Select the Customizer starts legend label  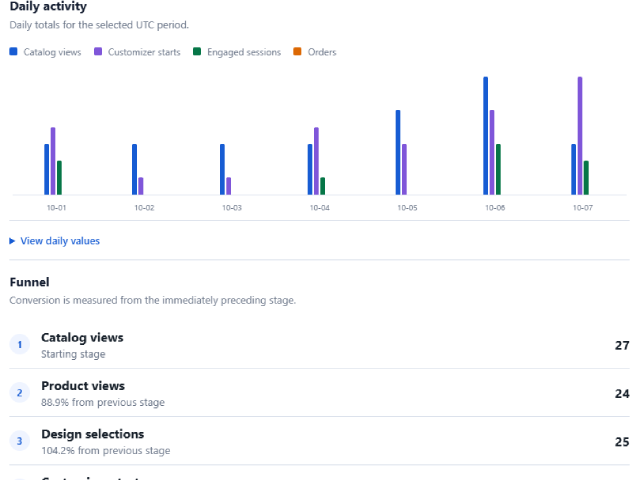144,52
